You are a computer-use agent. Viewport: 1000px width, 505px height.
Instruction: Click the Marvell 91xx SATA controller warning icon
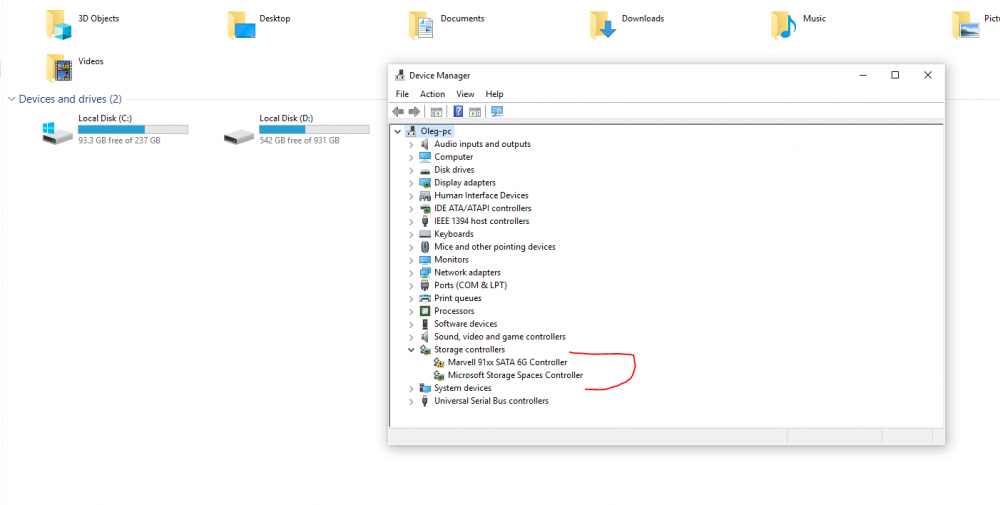pyautogui.click(x=439, y=362)
